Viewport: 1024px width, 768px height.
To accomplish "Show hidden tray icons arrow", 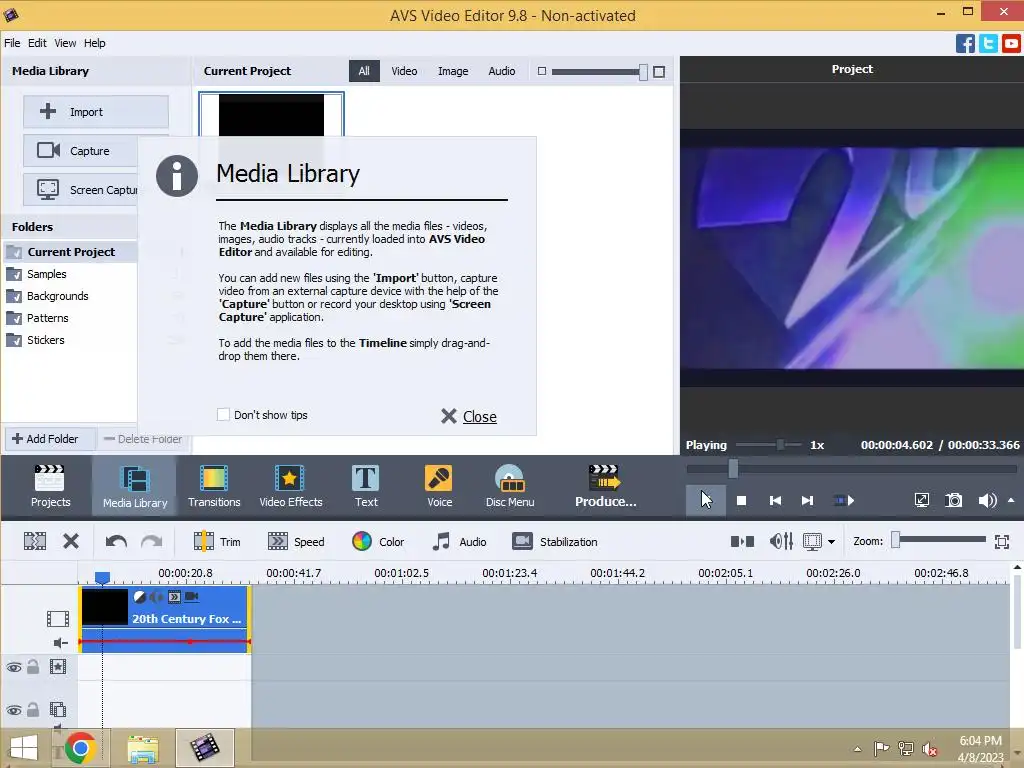I will pos(857,749).
